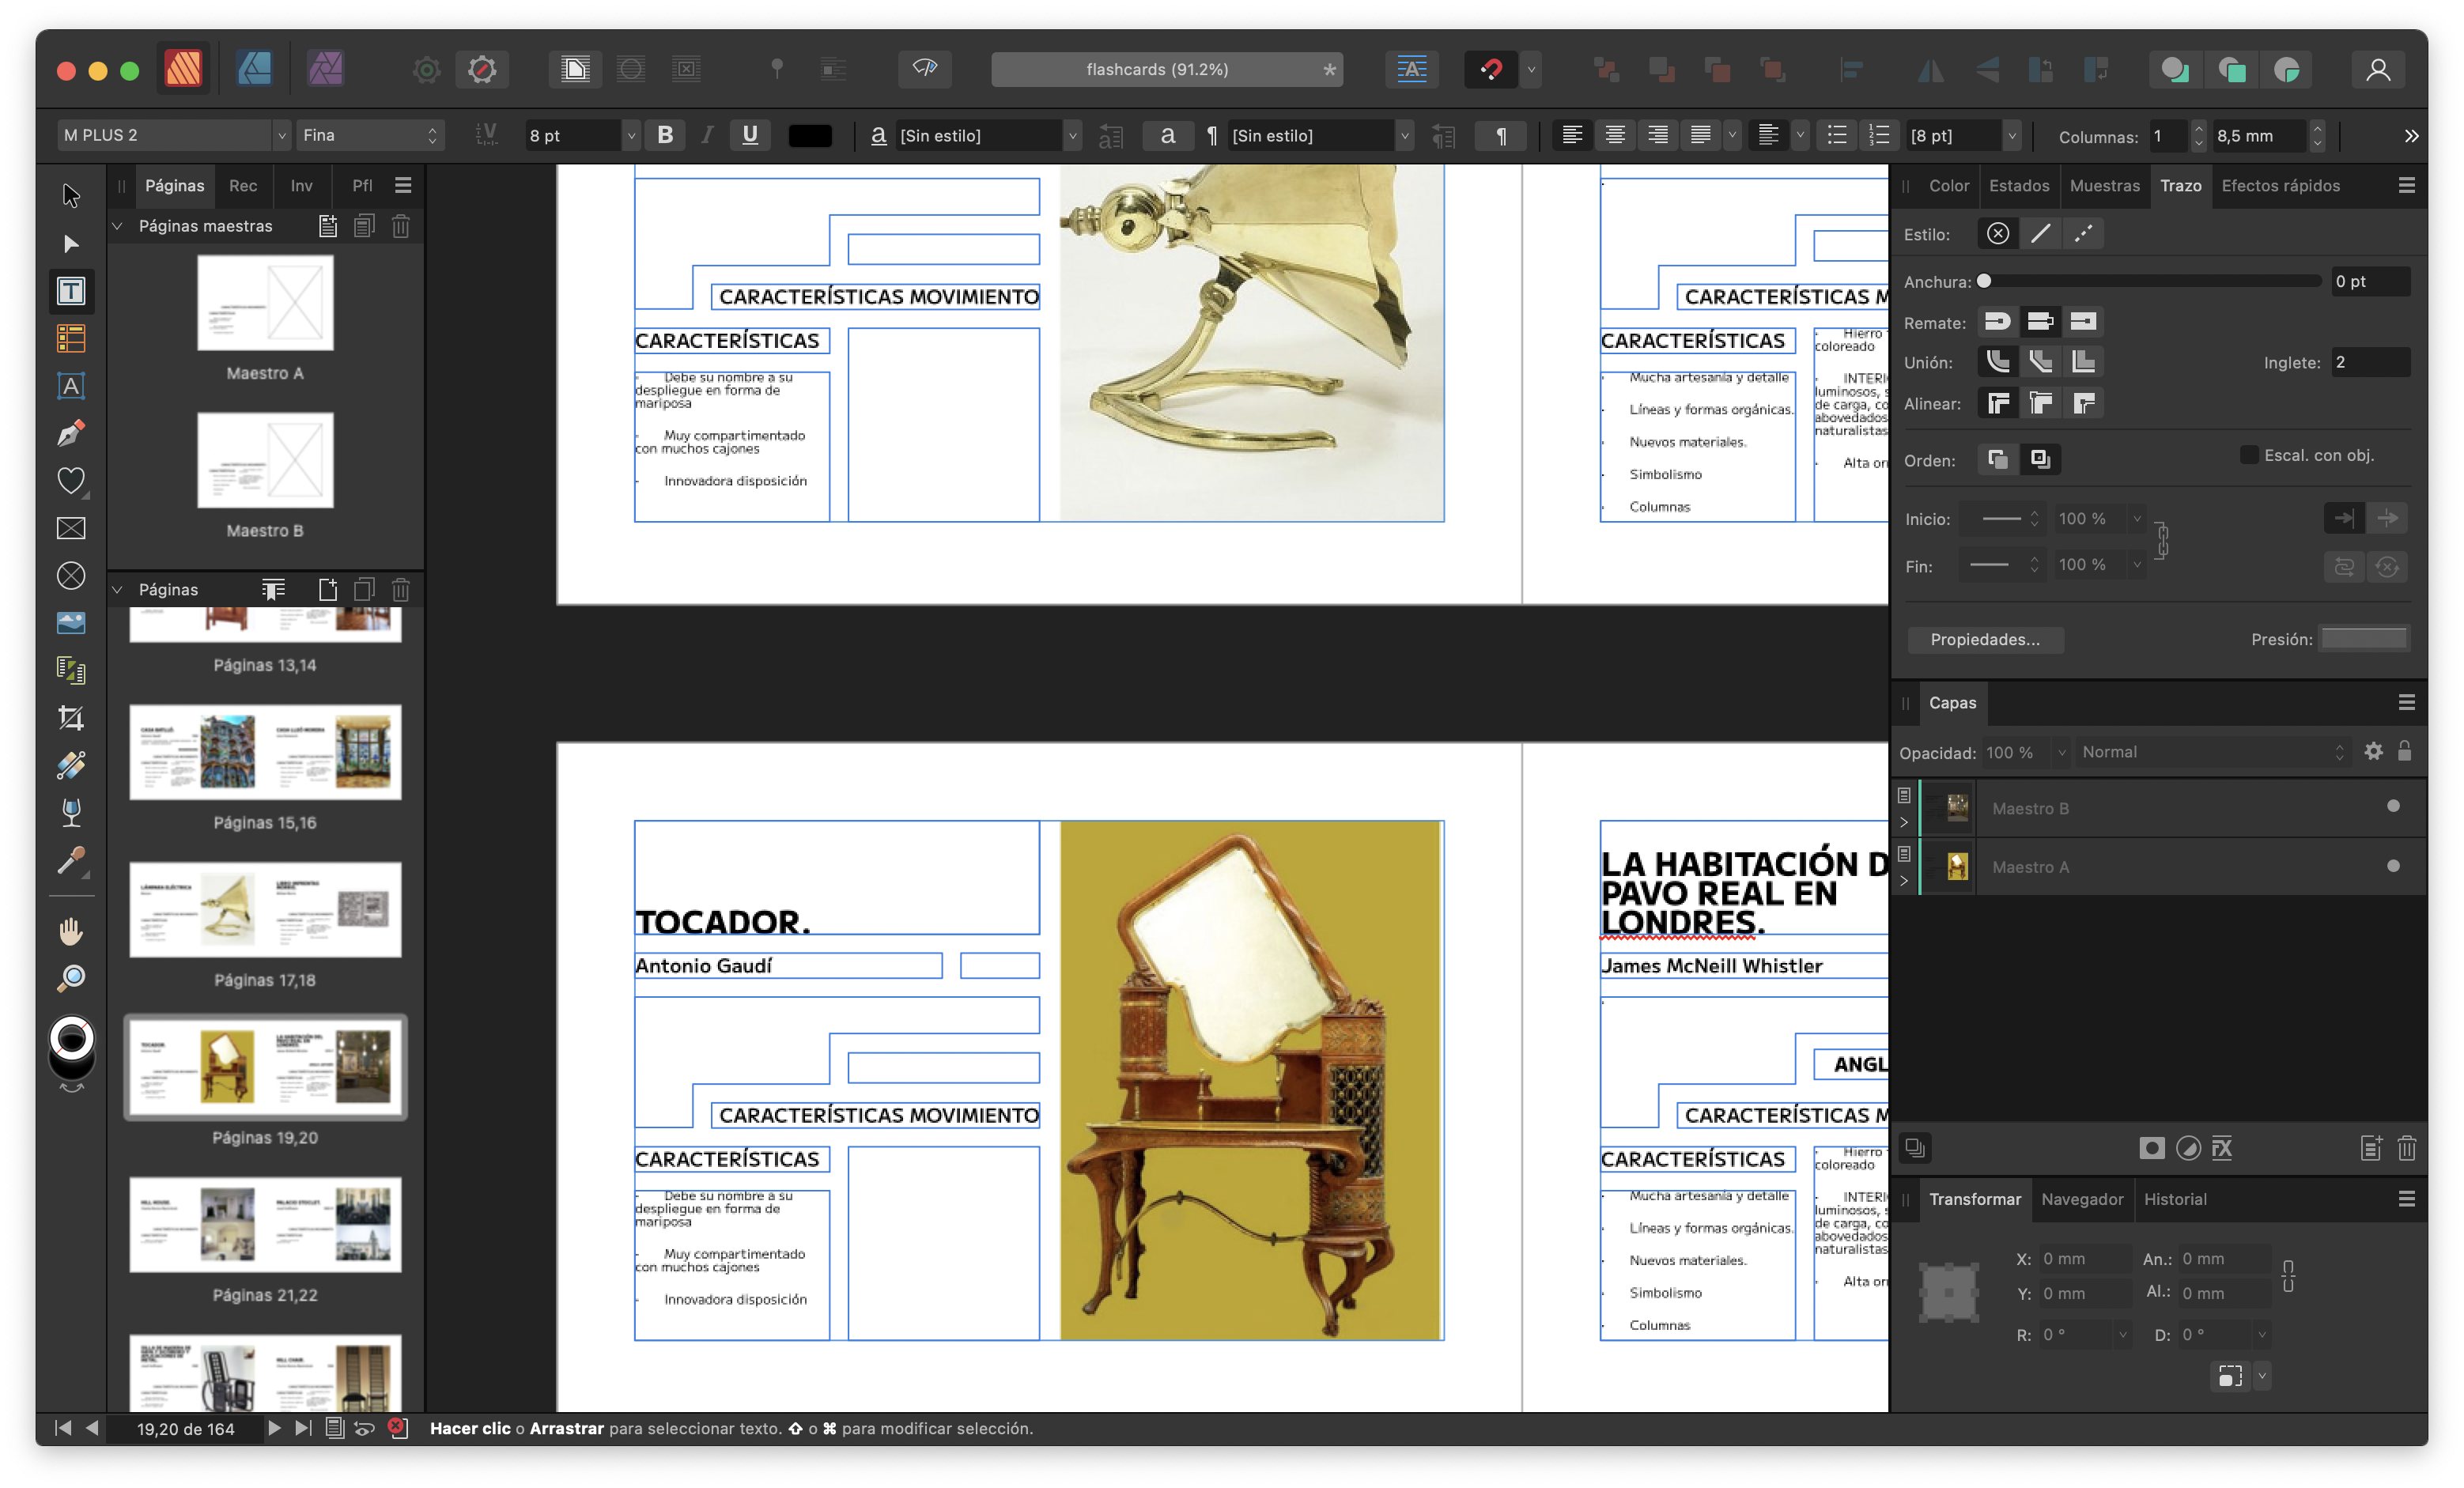
Task: Switch to Navegador tab
Action: [x=2082, y=1199]
